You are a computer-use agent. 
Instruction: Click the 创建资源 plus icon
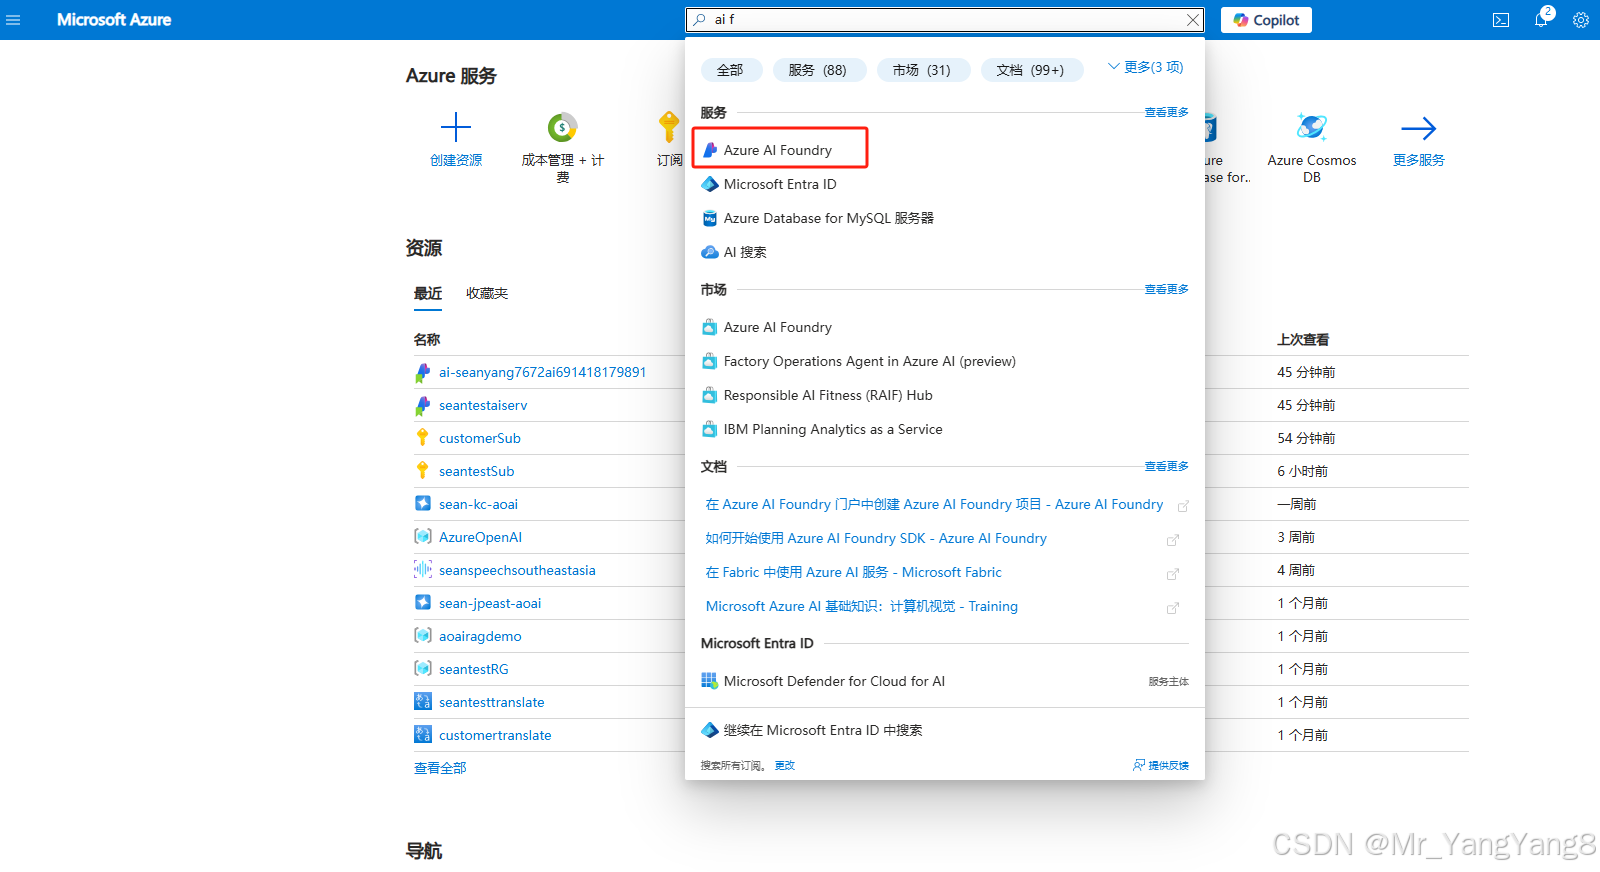pyautogui.click(x=456, y=128)
